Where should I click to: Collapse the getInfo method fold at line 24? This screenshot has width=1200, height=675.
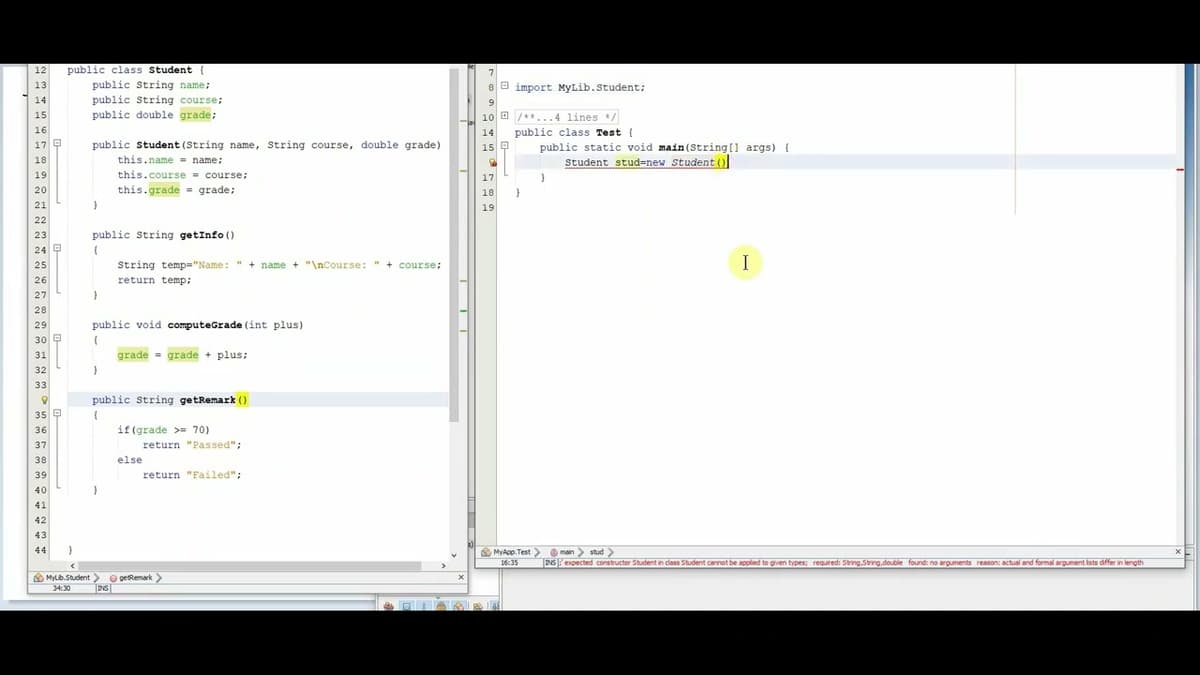point(57,249)
